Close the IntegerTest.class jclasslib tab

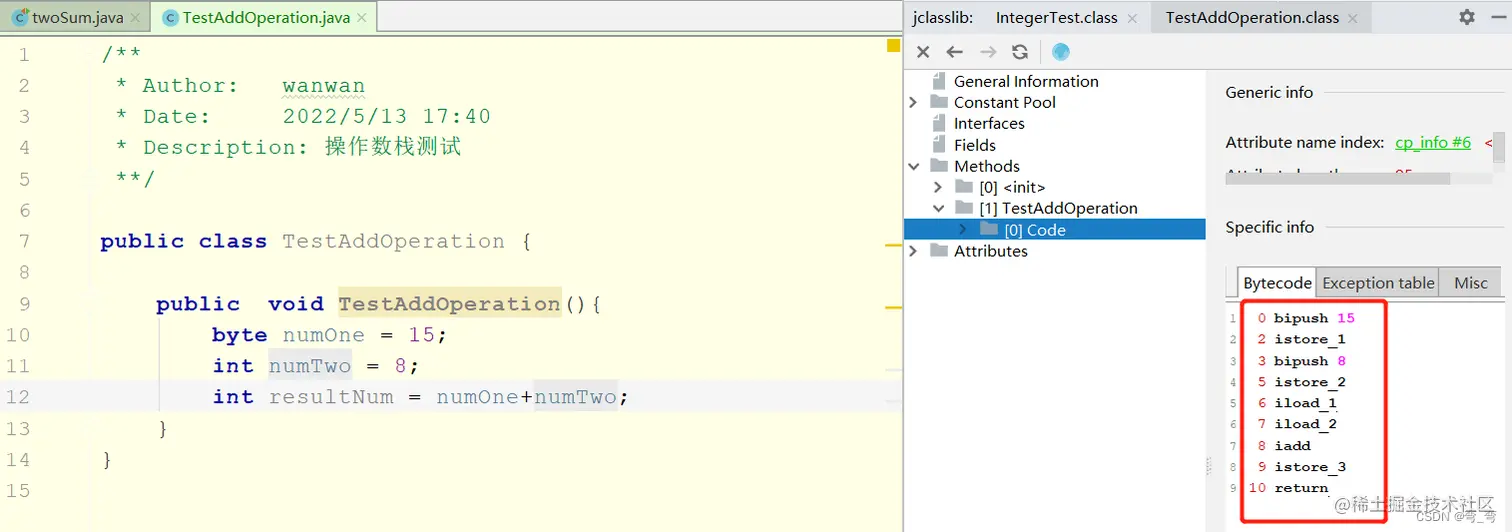coord(1132,18)
